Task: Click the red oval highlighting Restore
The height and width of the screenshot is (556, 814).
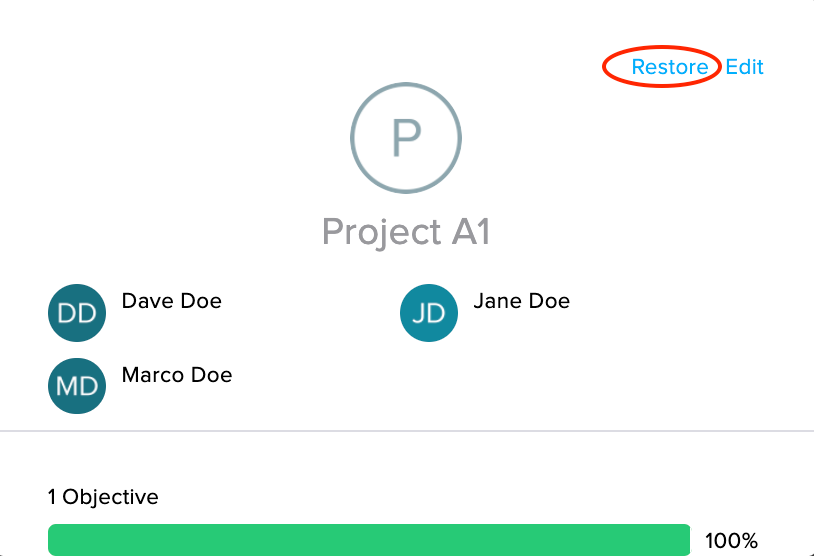Action: 662,66
